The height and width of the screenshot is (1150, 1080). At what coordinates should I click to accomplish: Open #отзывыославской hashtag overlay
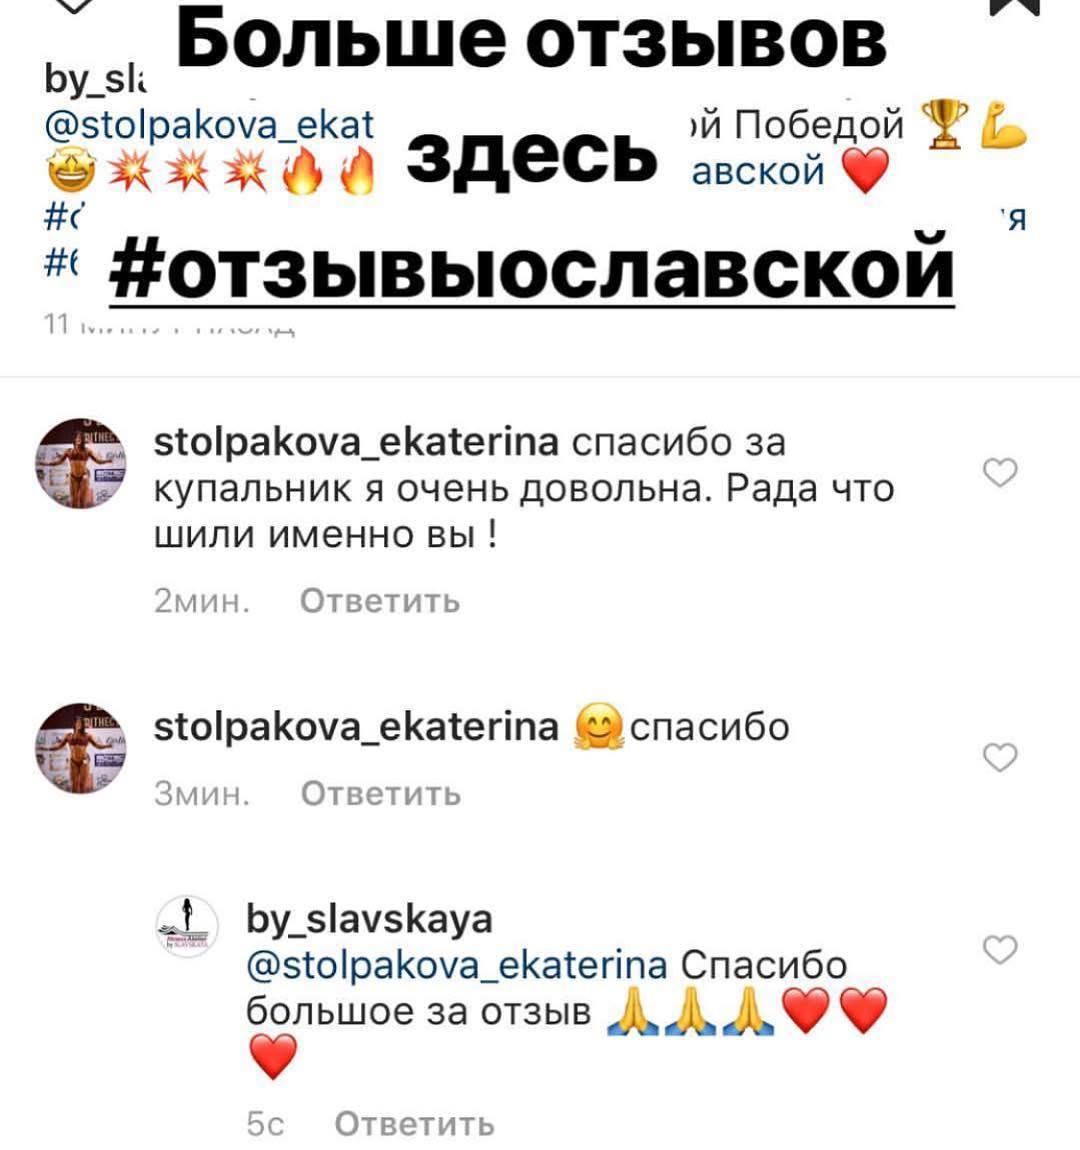(x=532, y=268)
